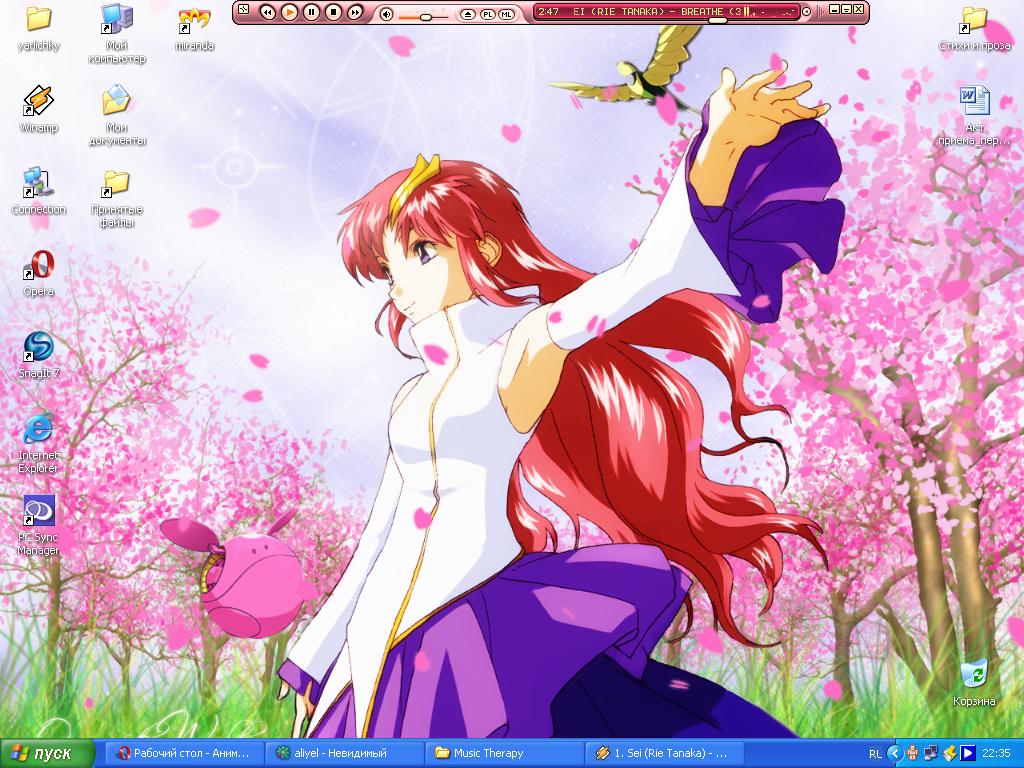Open the пуск Start menu
Screen dimensions: 1024x768
click(47, 754)
